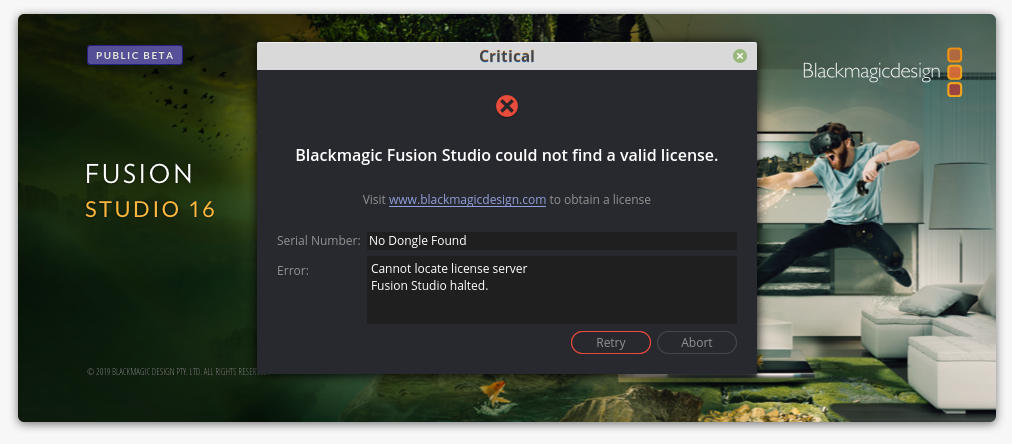Click the PUBLIC BETA badge
Viewport: 1012px width, 444px height.
pos(135,56)
